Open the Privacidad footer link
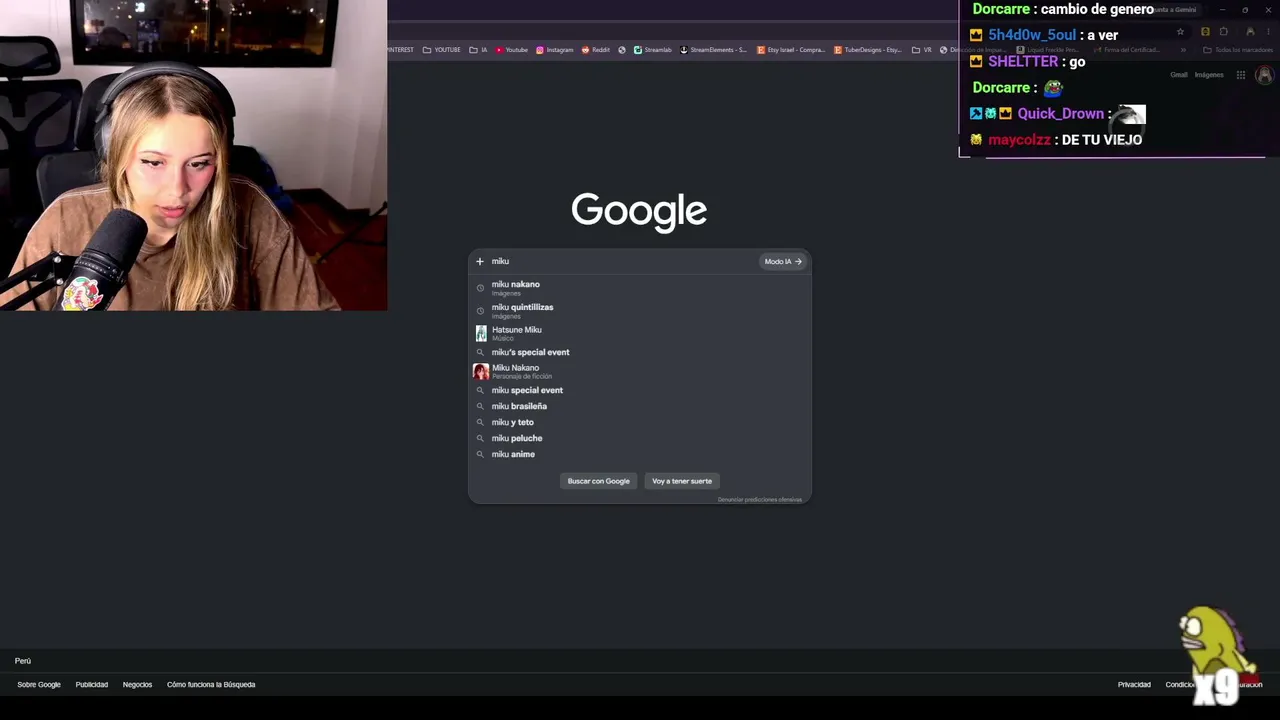The height and width of the screenshot is (720, 1280). point(1134,685)
